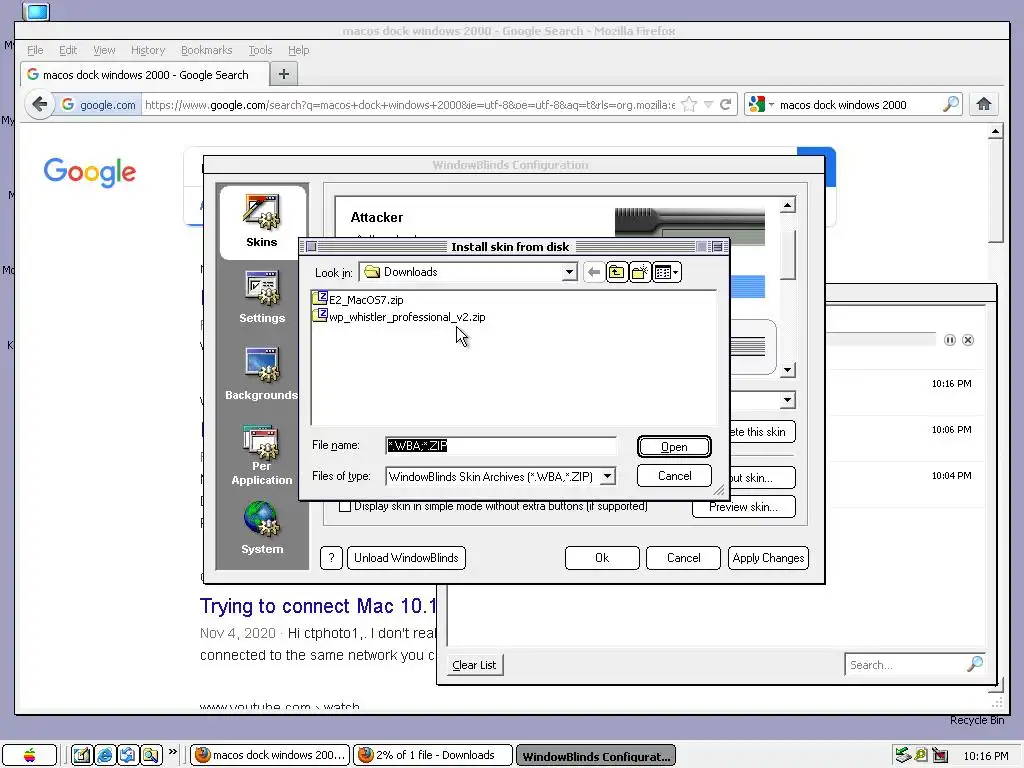Open the Edit menu in Firefox
This screenshot has width=1024, height=768.
tap(68, 50)
